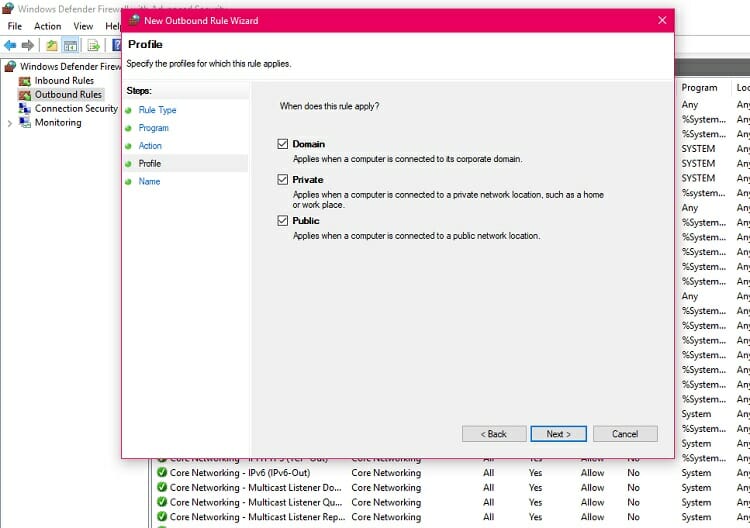The width and height of the screenshot is (750, 528).
Task: Click the Show/Hide Console Tree icon
Action: point(70,45)
